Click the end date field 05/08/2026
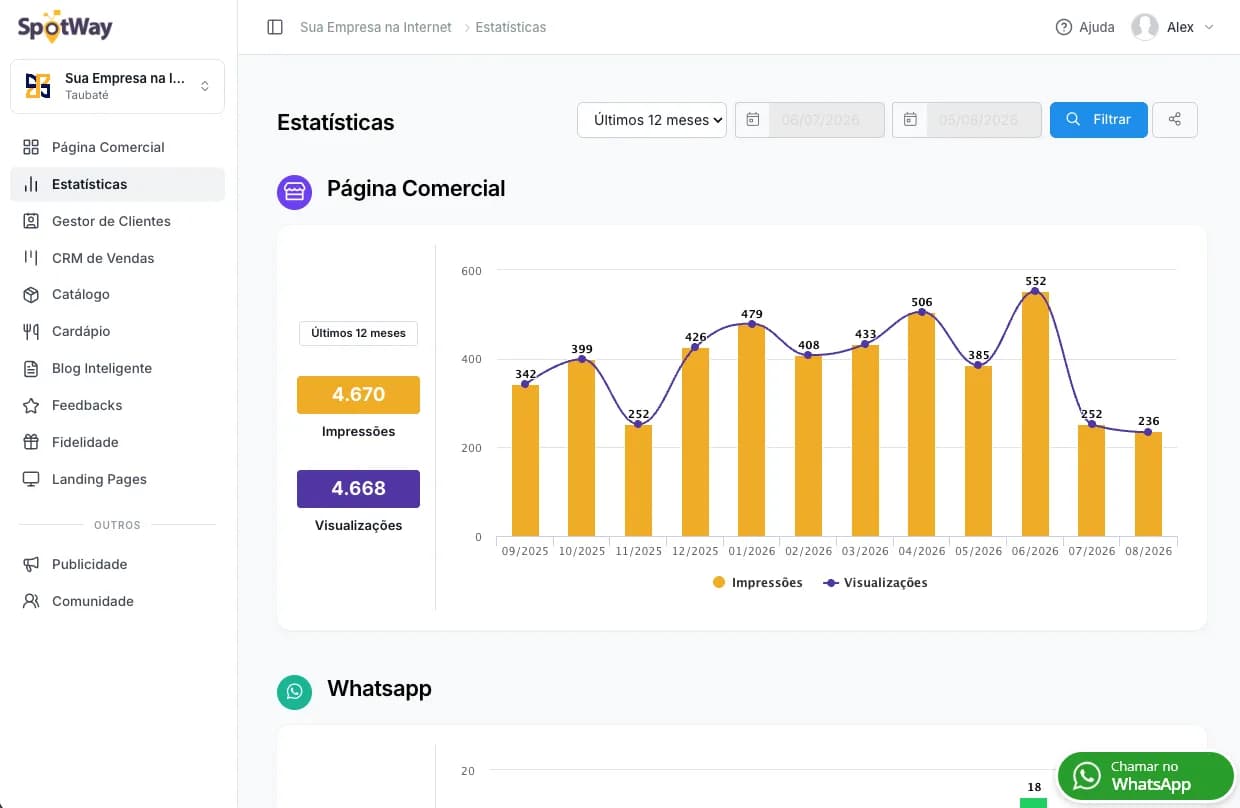The width and height of the screenshot is (1240, 808). tap(983, 120)
